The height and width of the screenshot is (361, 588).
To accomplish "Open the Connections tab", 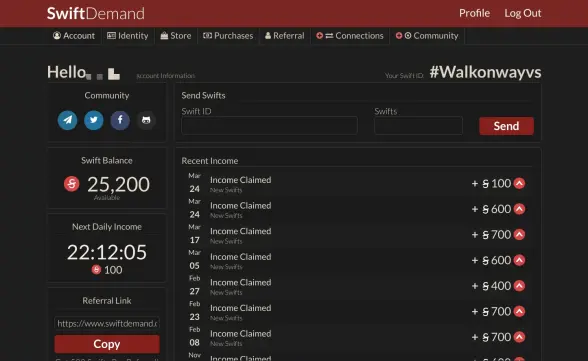I will pos(350,36).
